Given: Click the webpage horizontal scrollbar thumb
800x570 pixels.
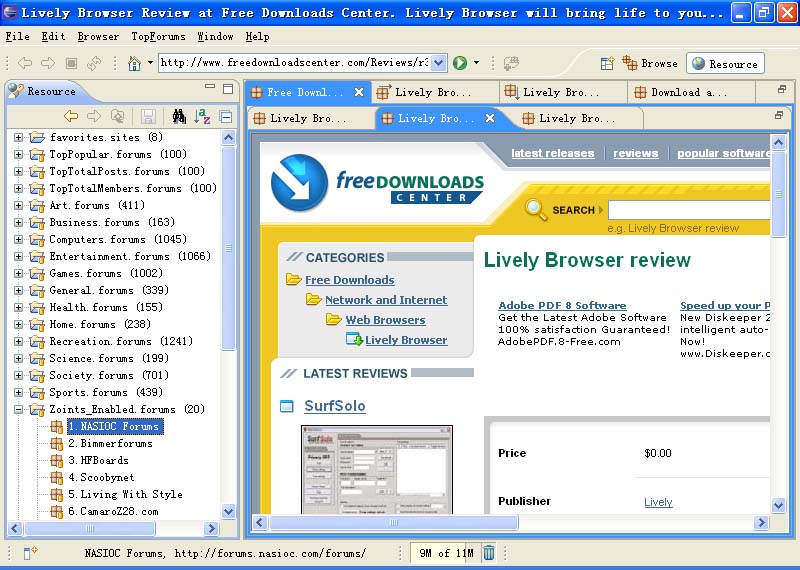Looking at the screenshot, I should (393, 523).
